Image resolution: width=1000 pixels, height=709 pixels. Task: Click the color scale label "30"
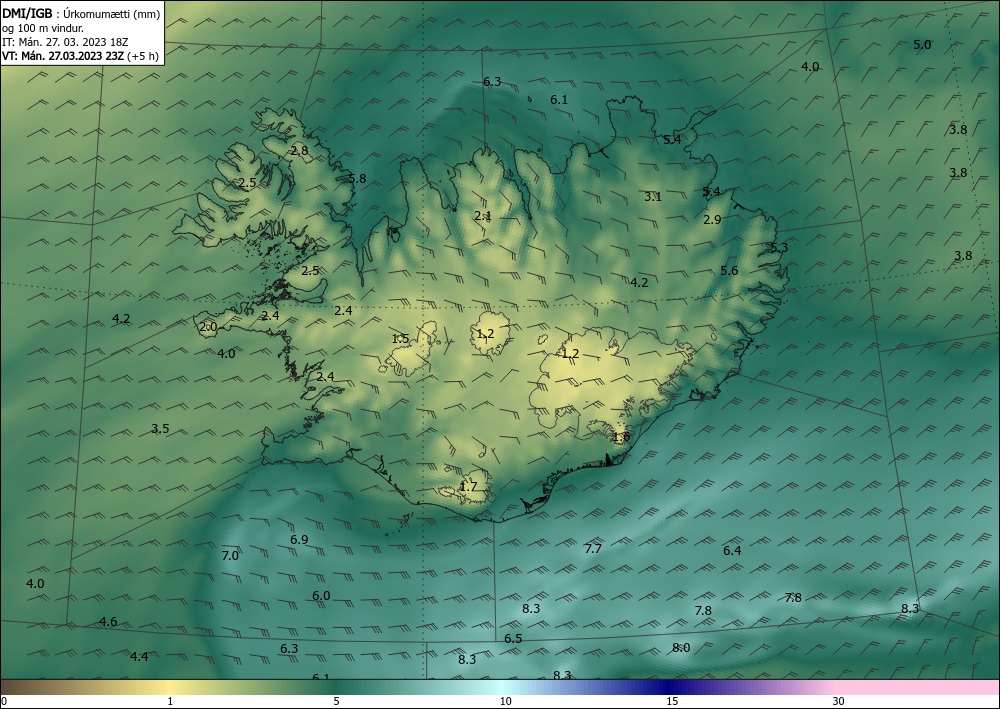839,702
